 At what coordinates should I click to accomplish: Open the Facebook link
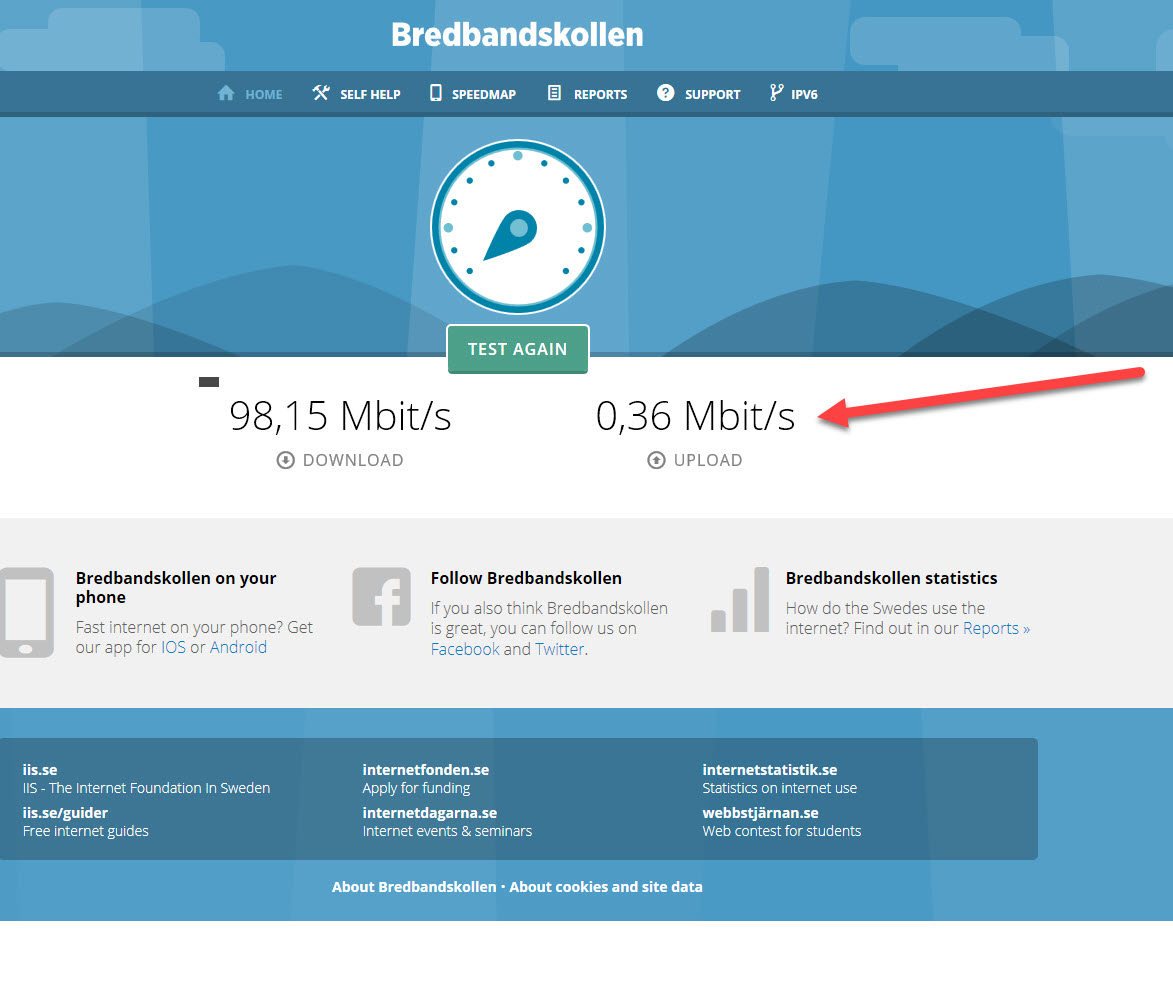(465, 650)
